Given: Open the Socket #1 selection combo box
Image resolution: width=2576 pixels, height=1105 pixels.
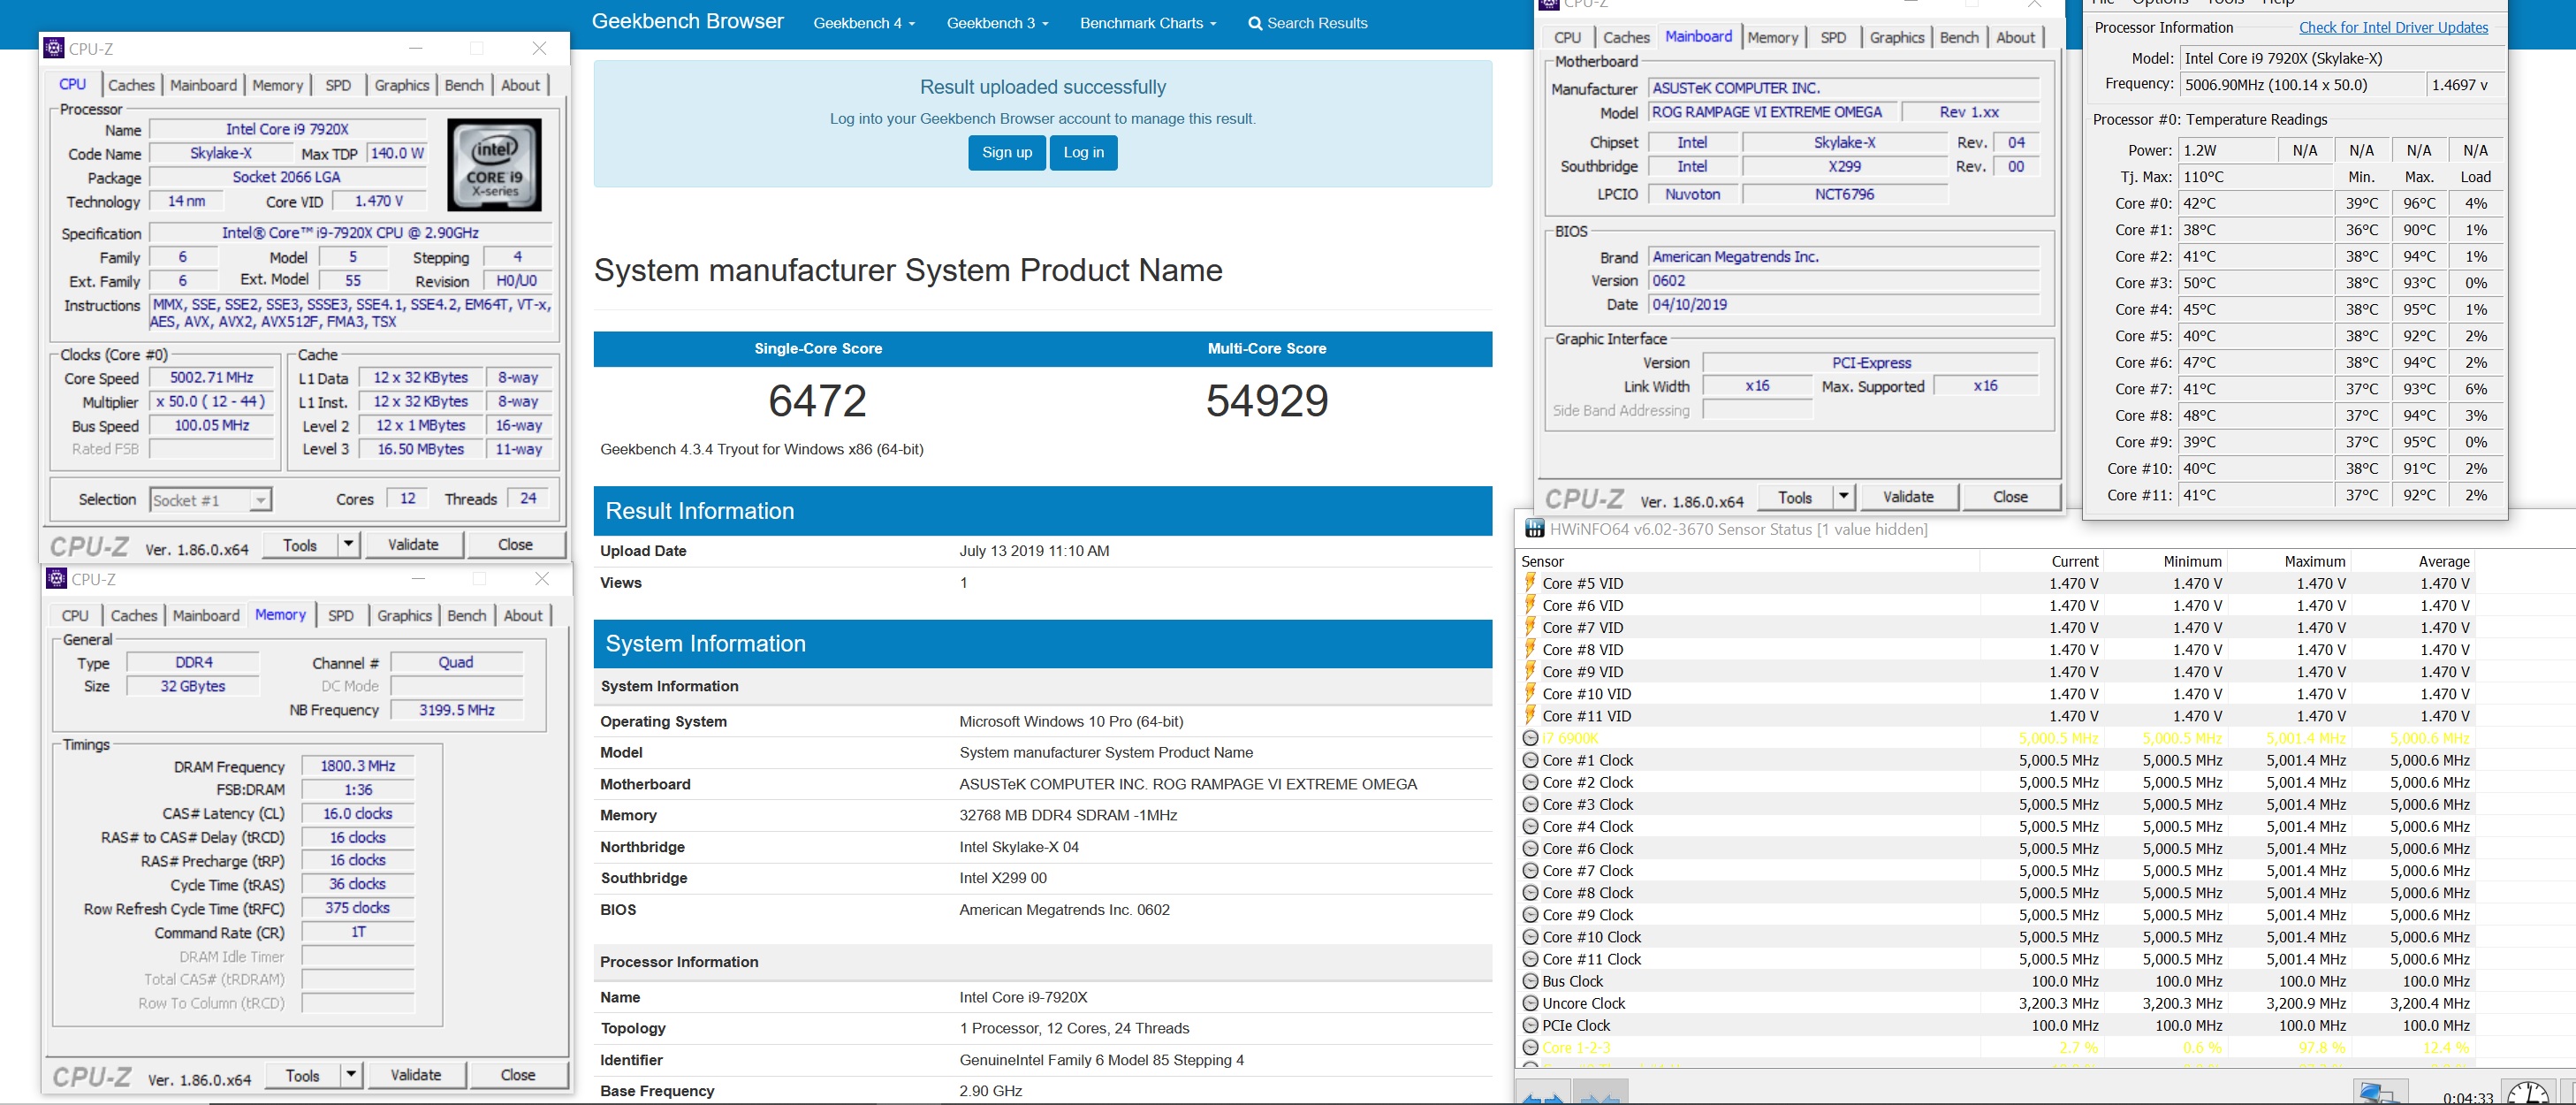Looking at the screenshot, I should point(211,500).
